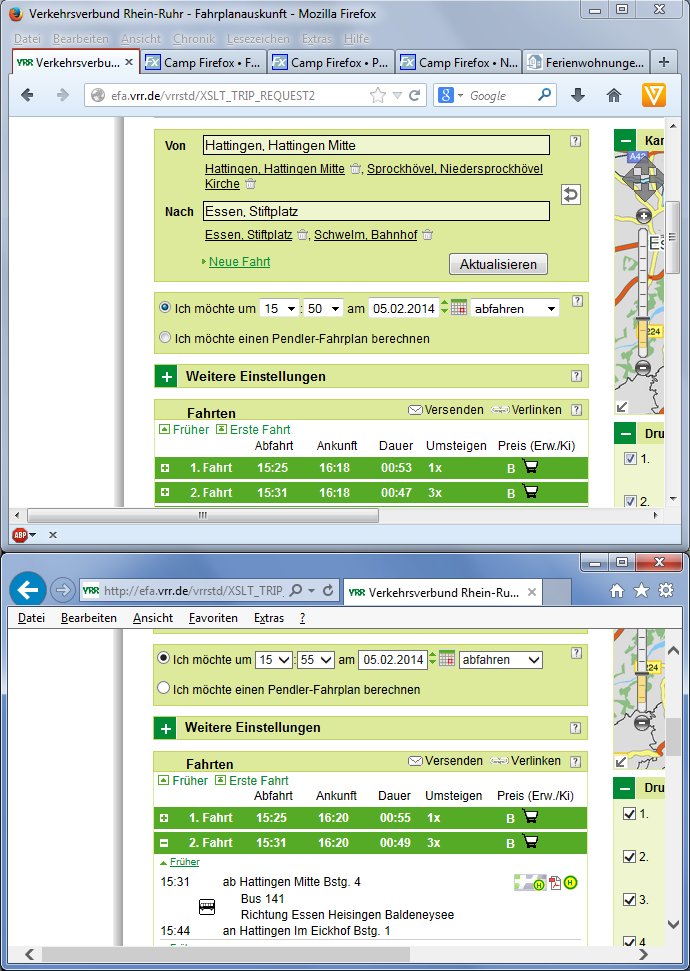Open help icon beside Von field

click(575, 141)
